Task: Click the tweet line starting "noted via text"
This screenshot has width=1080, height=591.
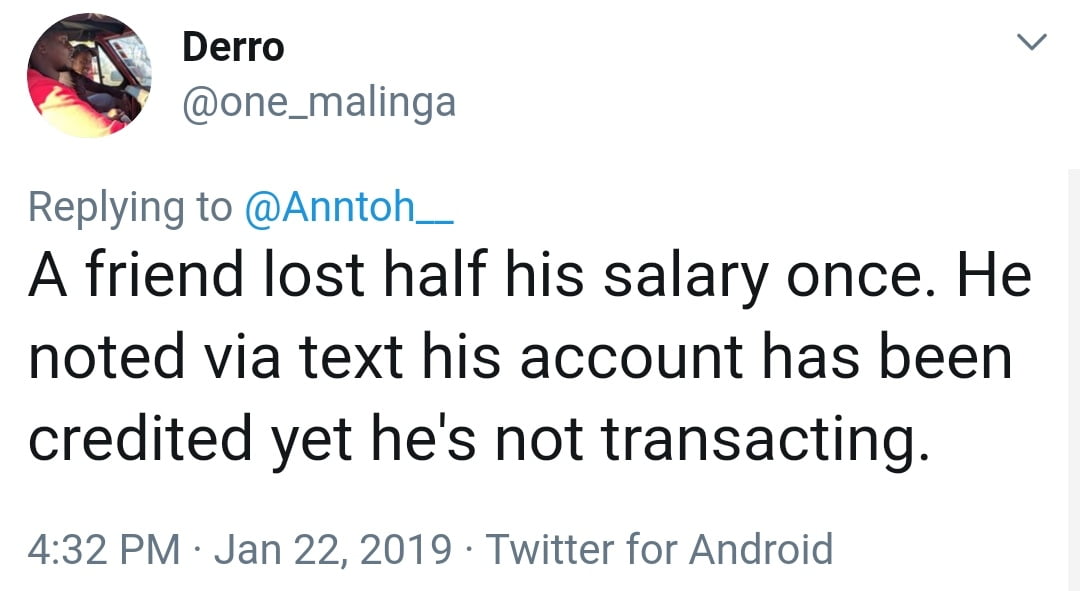Action: click(x=520, y=357)
